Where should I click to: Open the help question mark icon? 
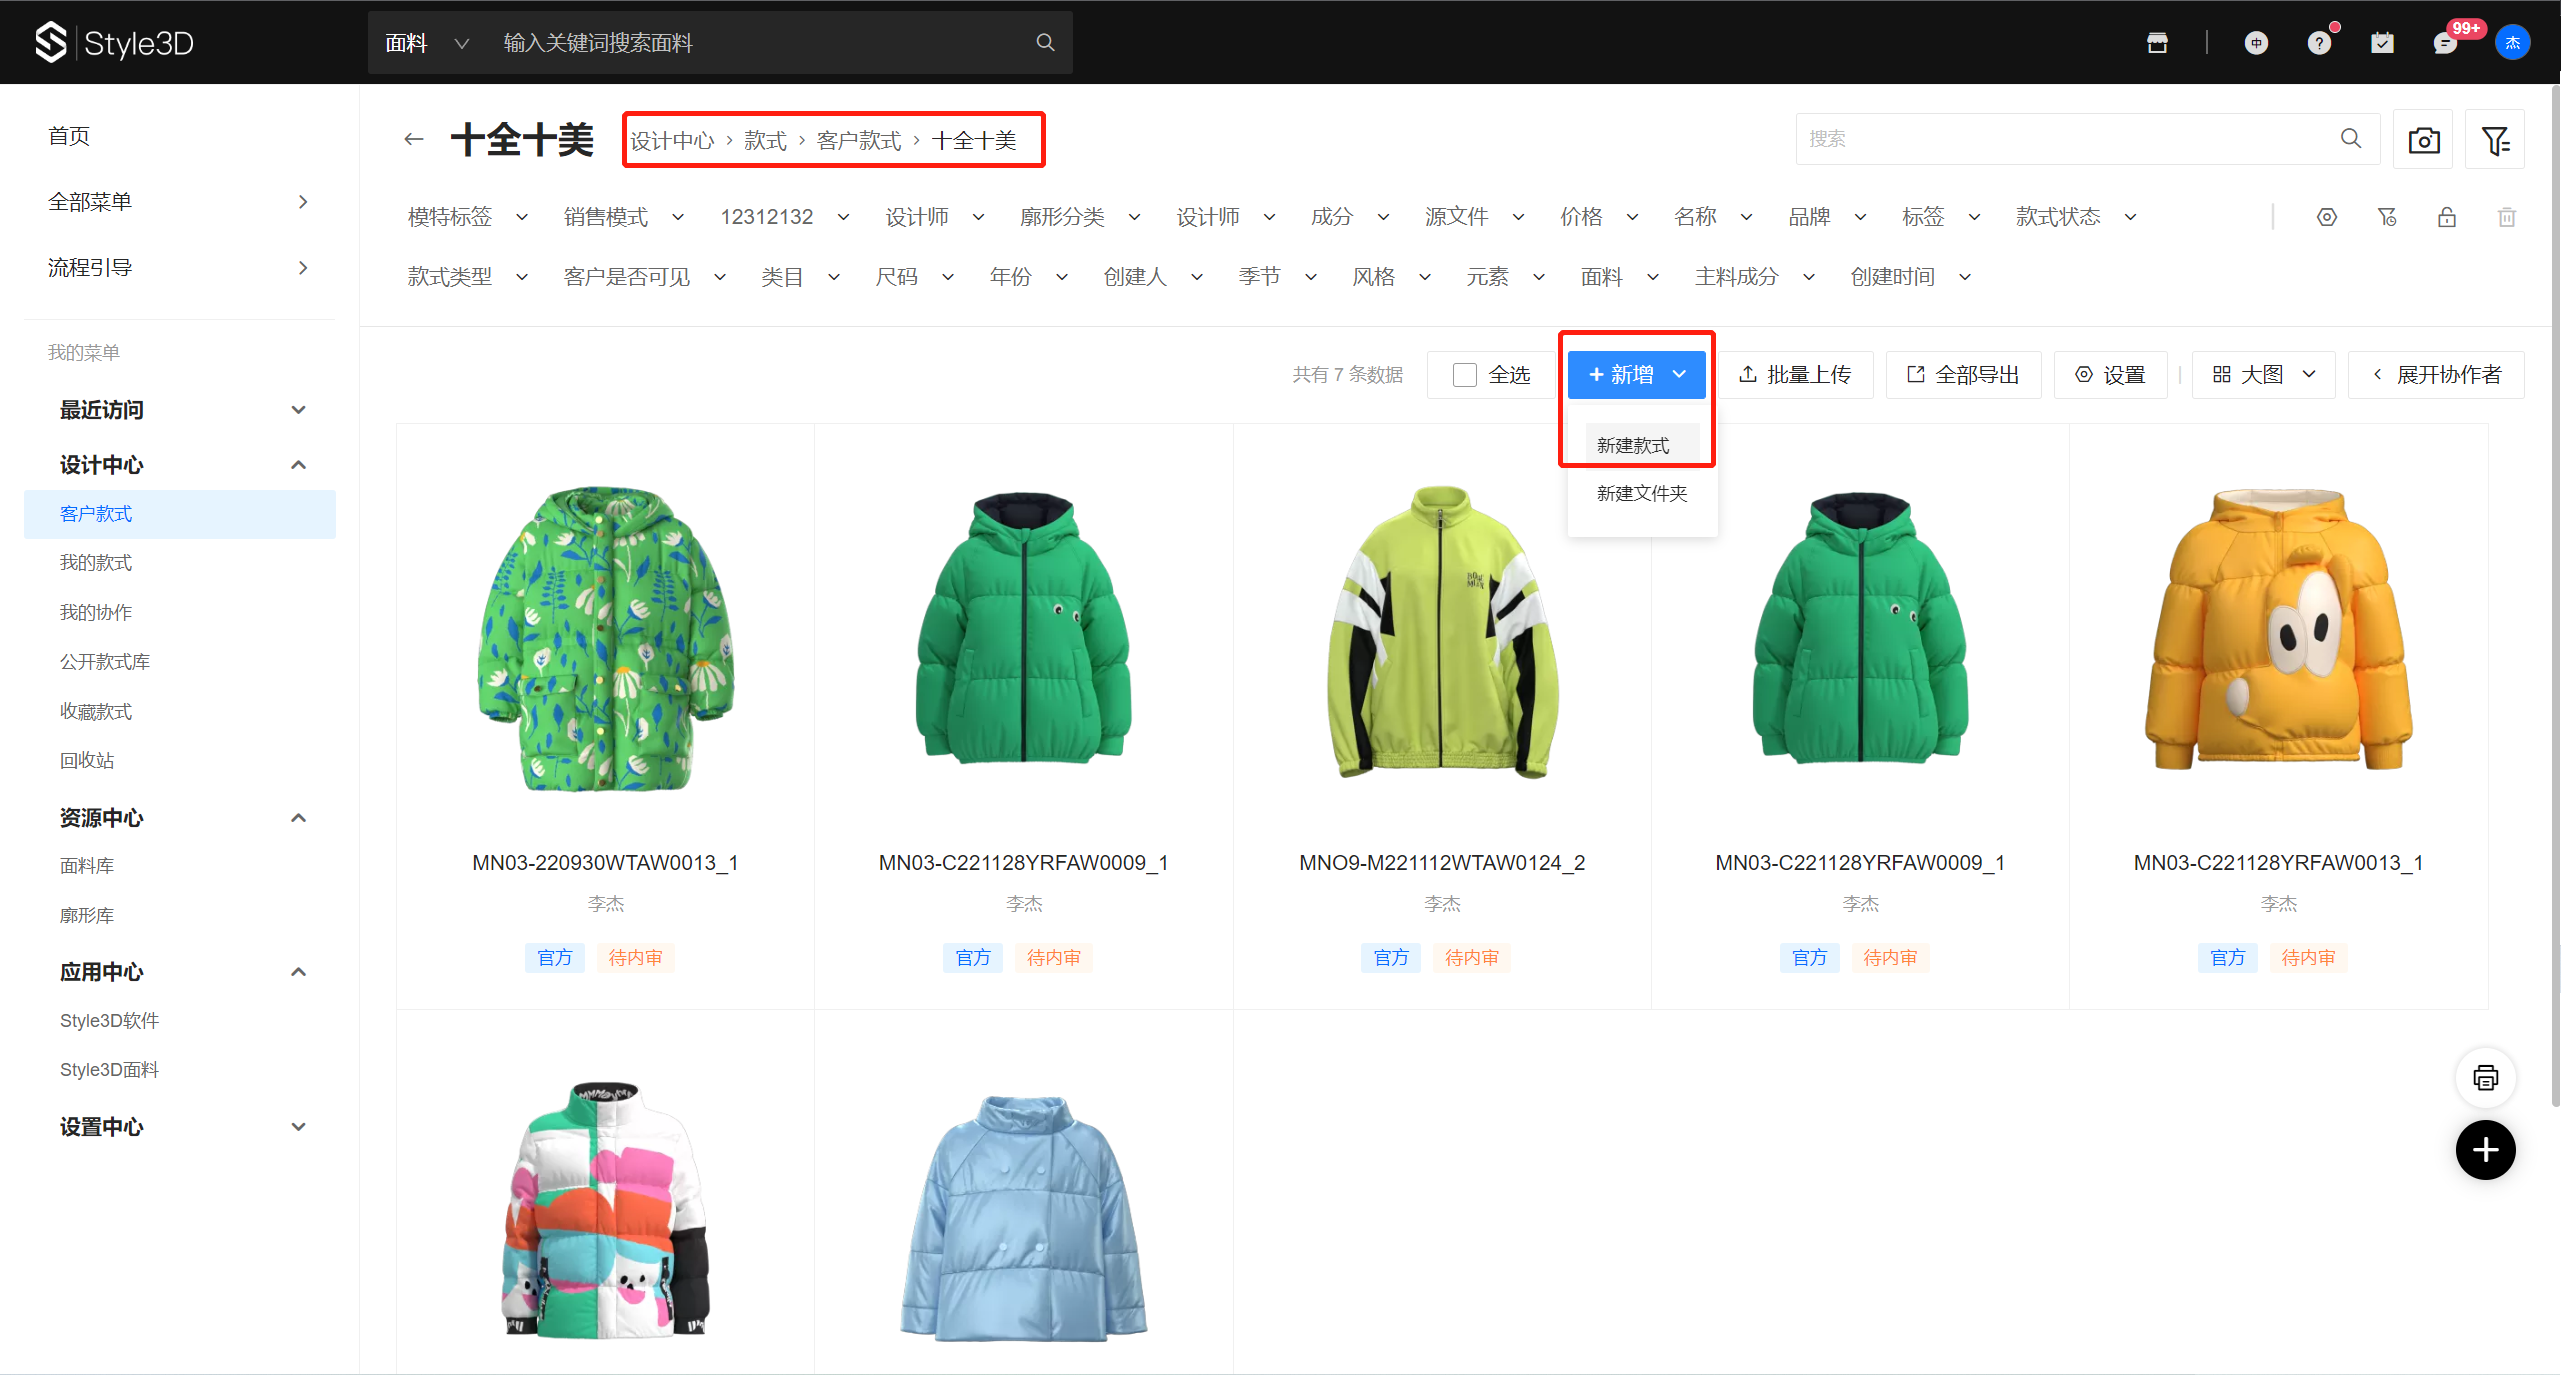tap(2319, 43)
